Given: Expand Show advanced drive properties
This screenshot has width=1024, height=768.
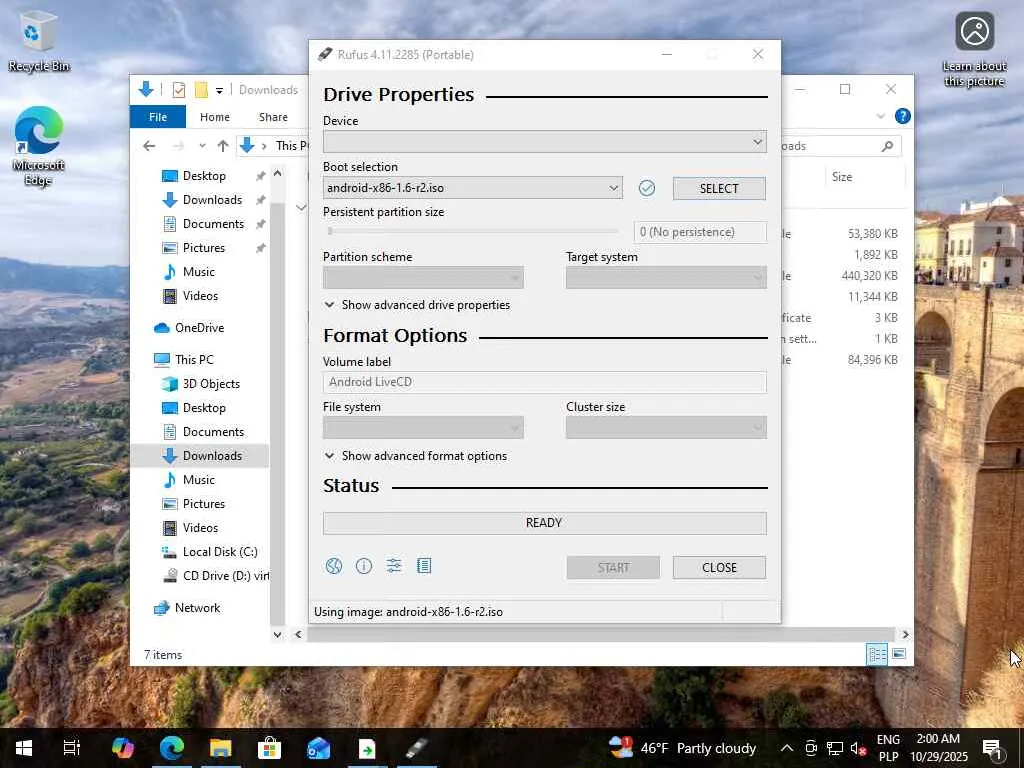Looking at the screenshot, I should (x=417, y=305).
